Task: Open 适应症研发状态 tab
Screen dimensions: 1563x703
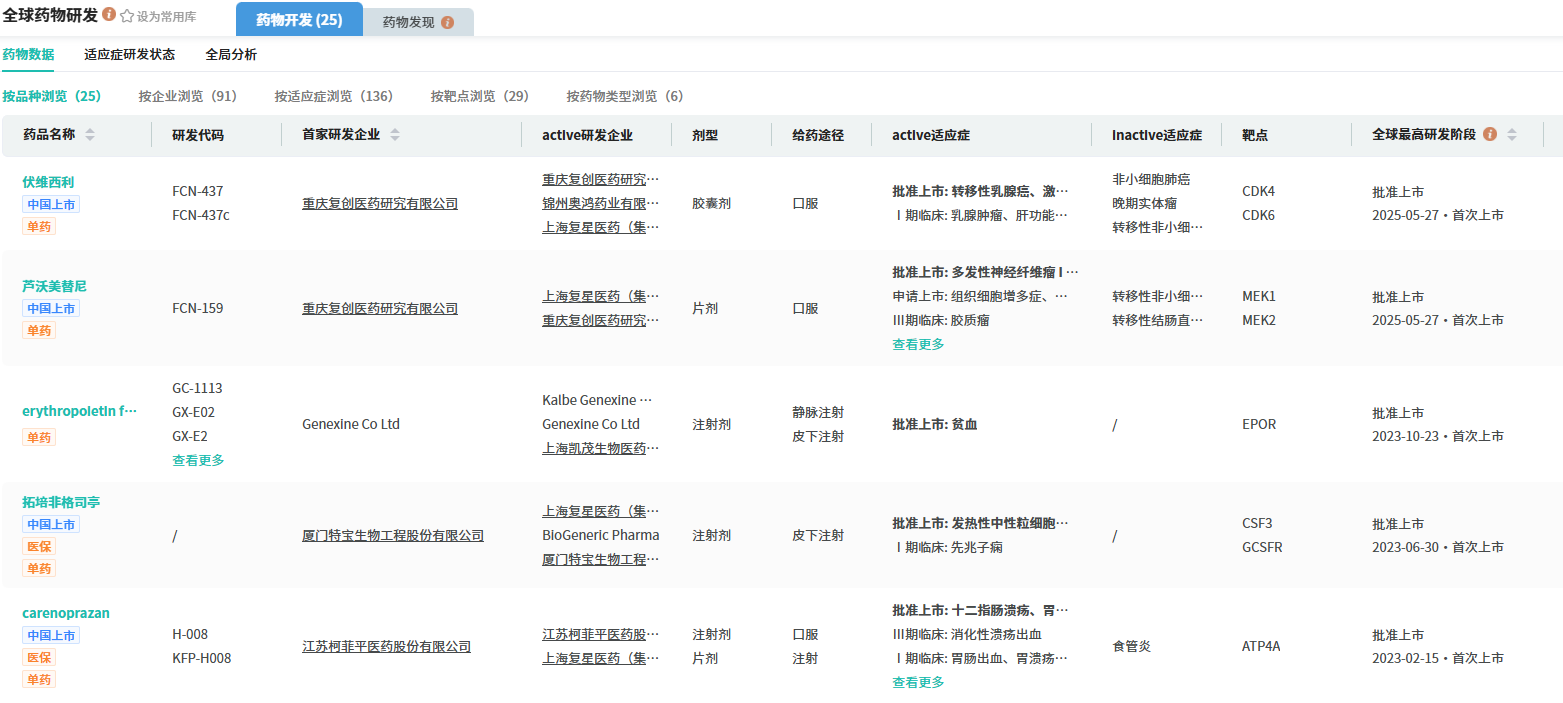Action: pos(130,55)
